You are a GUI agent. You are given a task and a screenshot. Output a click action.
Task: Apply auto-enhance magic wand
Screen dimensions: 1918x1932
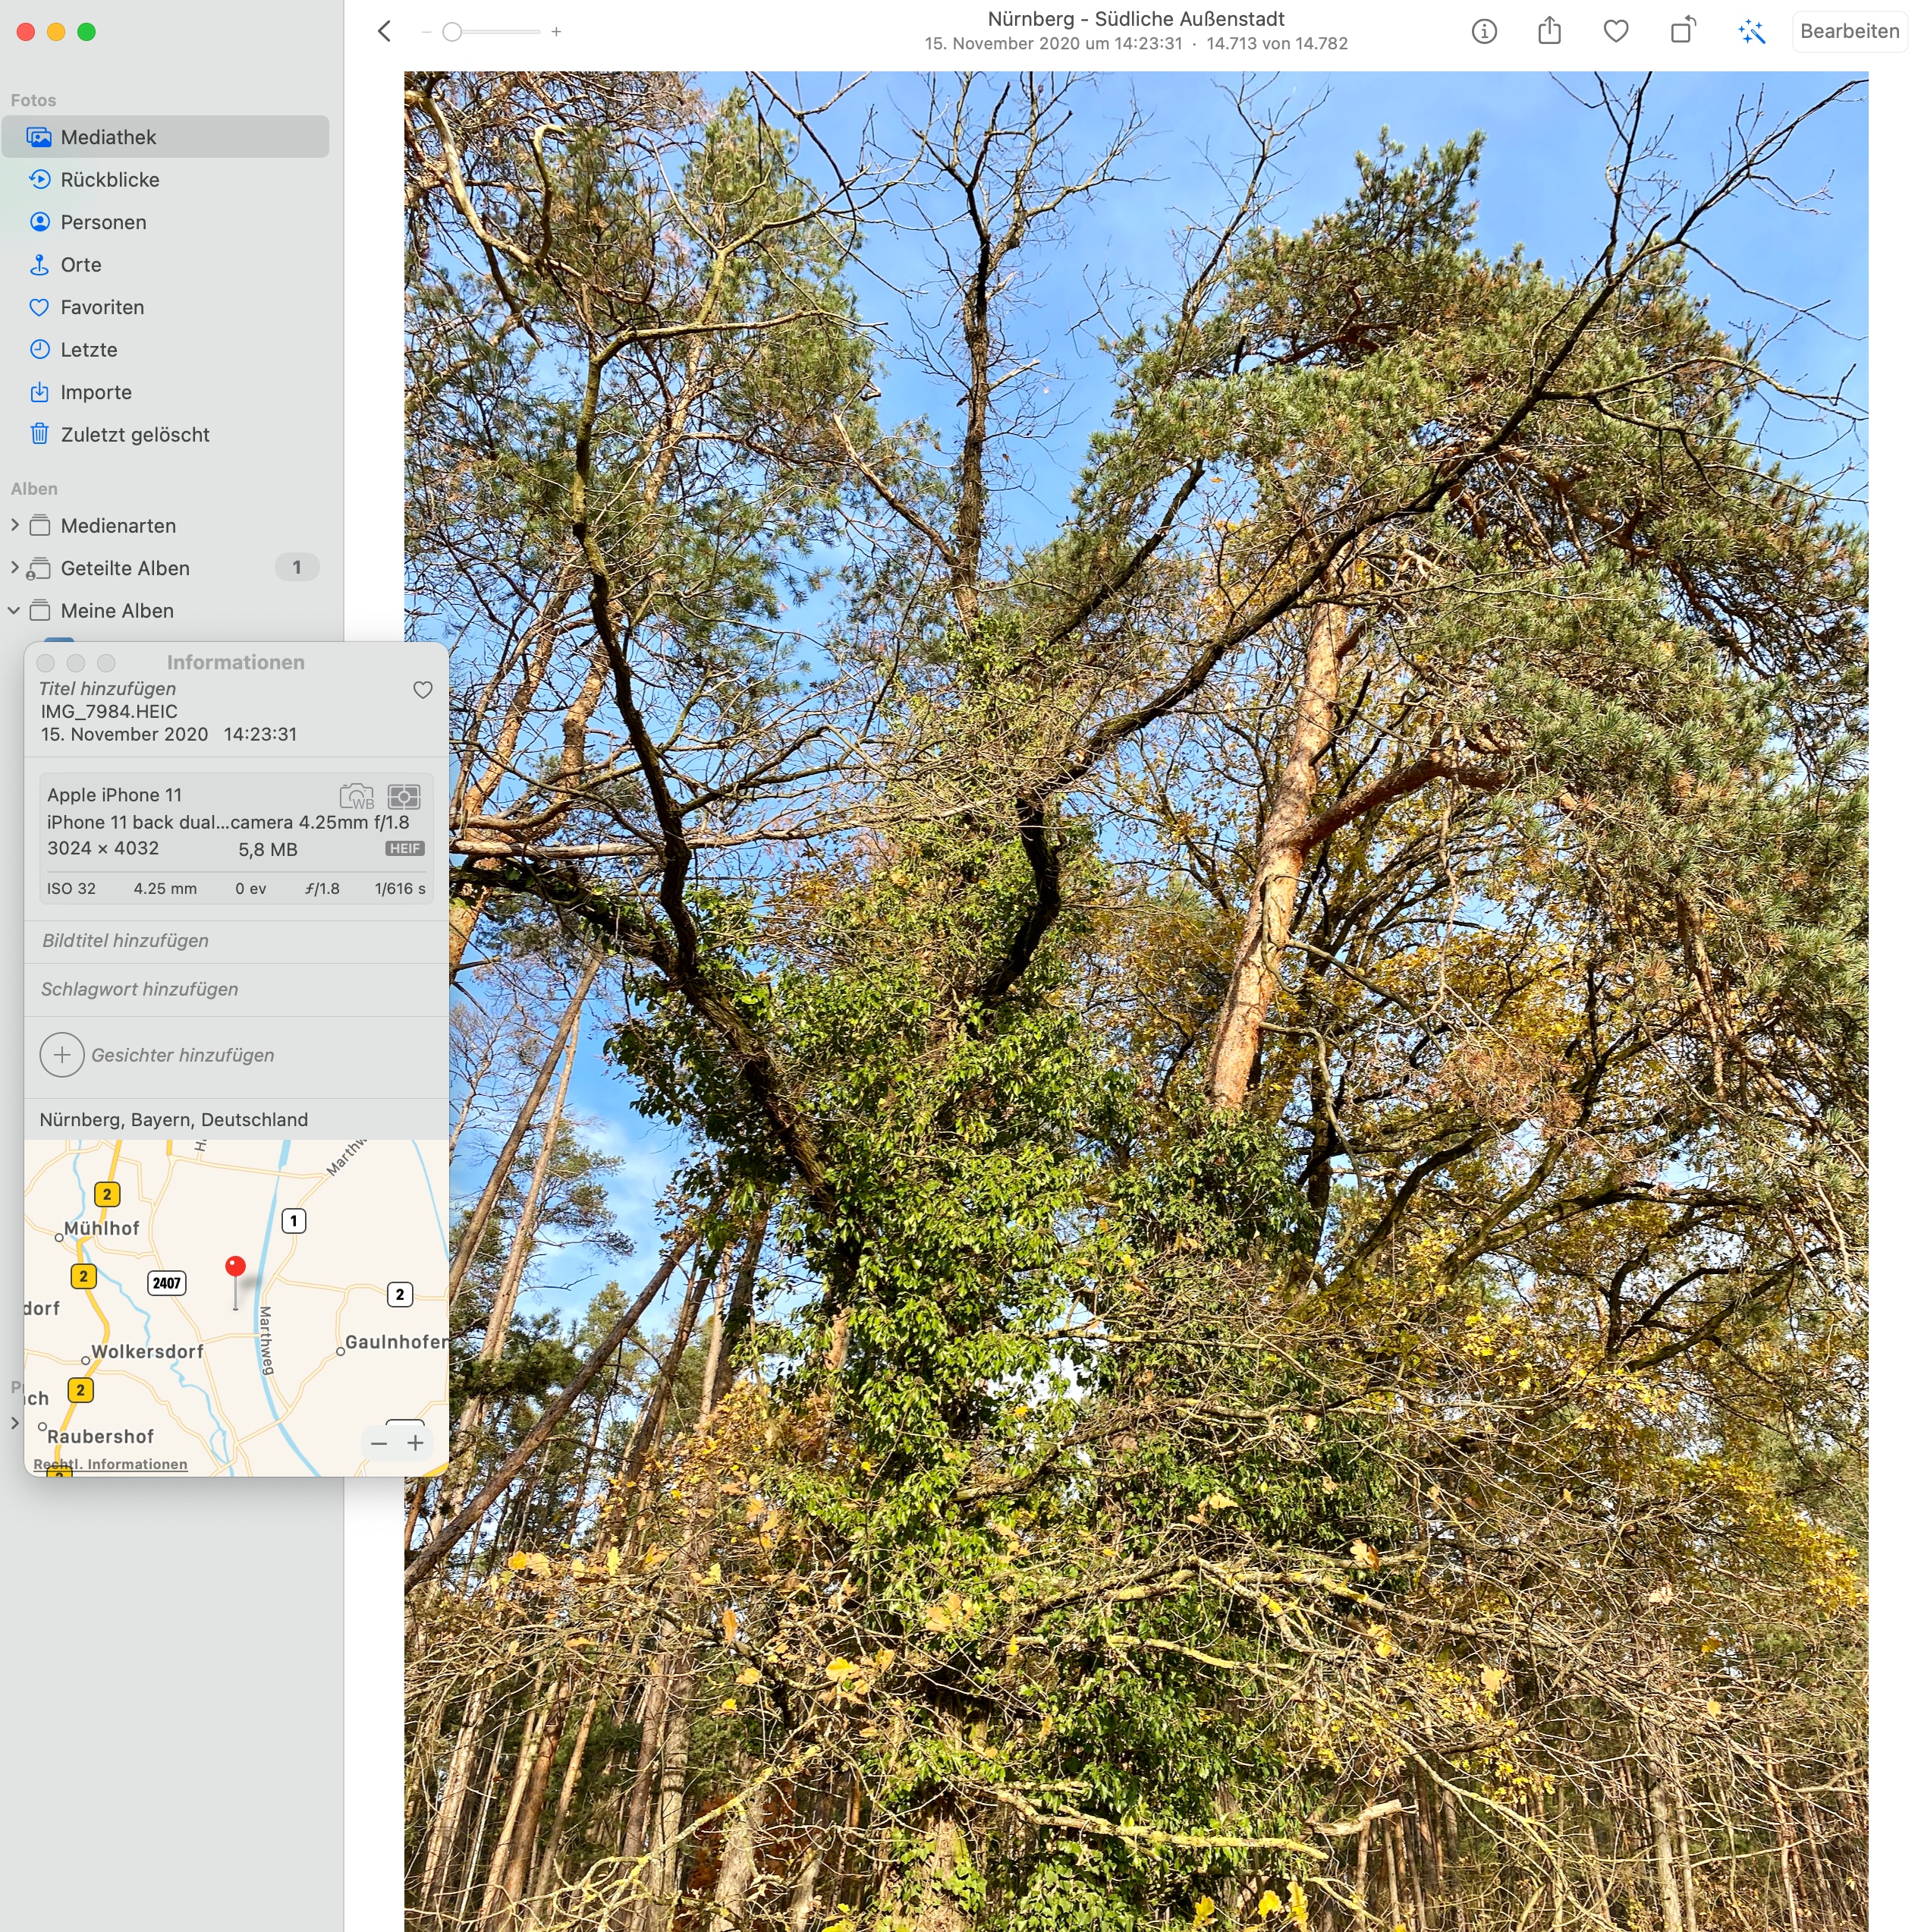point(1750,32)
